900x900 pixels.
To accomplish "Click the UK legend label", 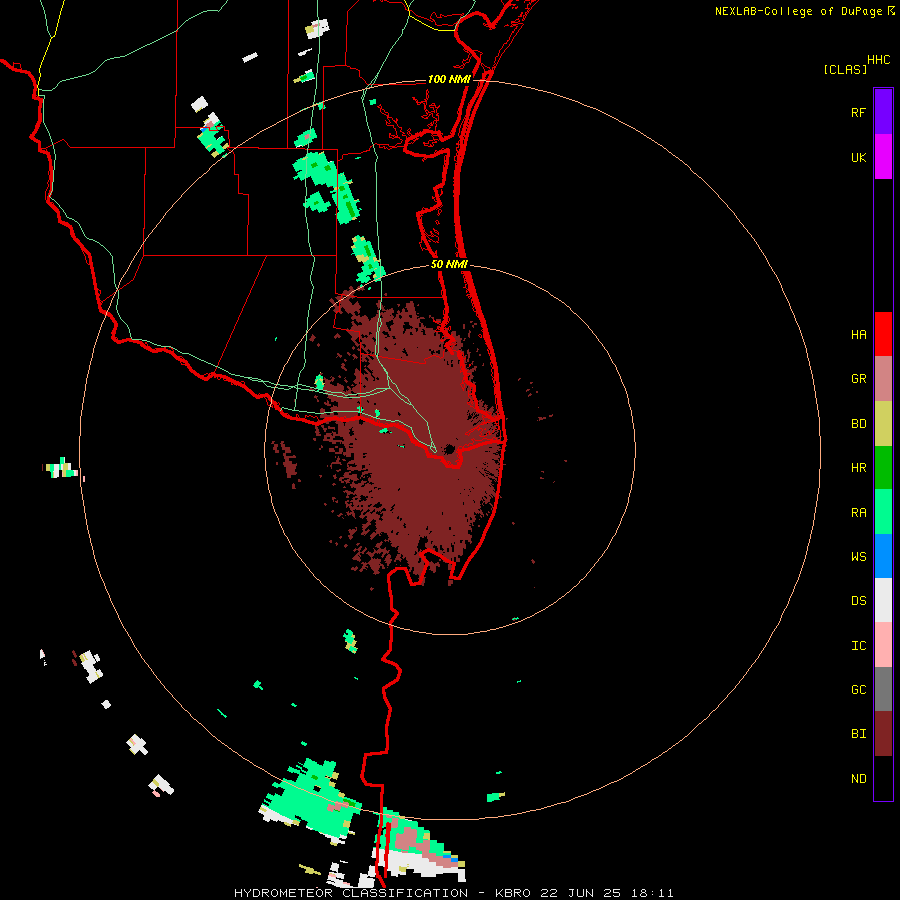I will pos(858,157).
